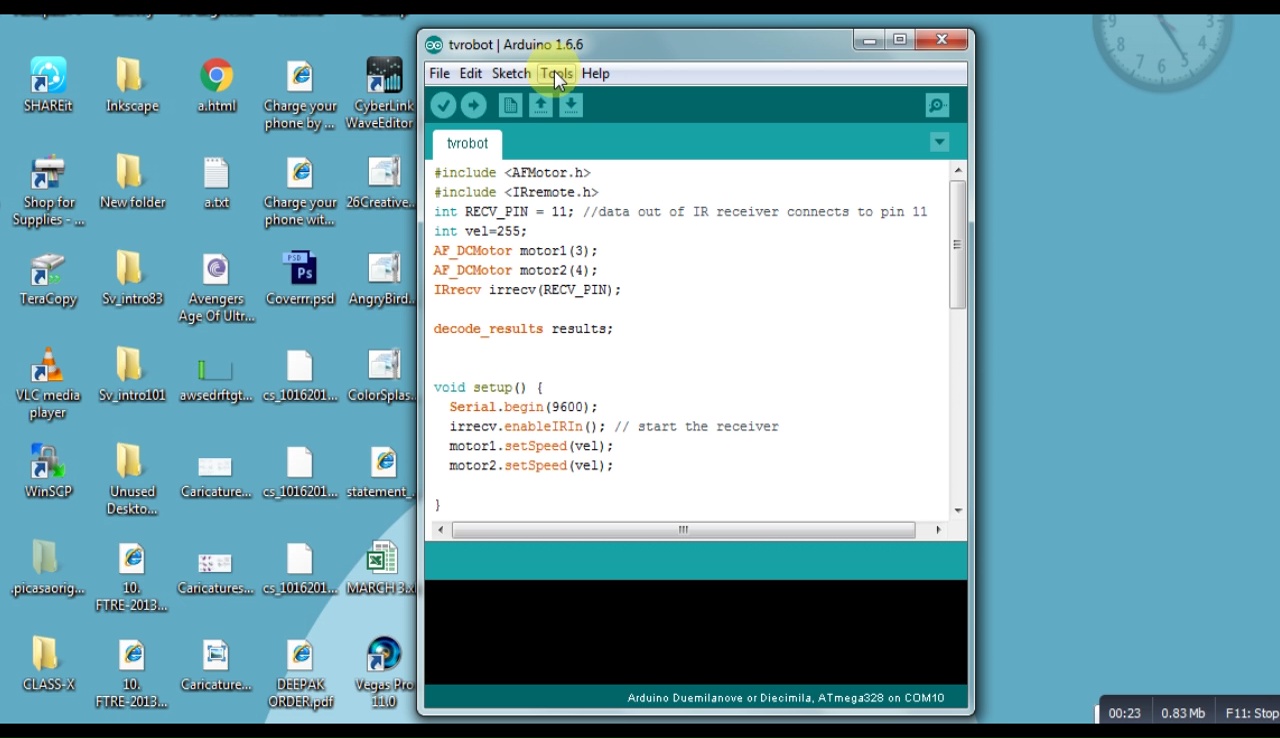Click the AF_DCMotor motor1(3); line

[516, 251]
